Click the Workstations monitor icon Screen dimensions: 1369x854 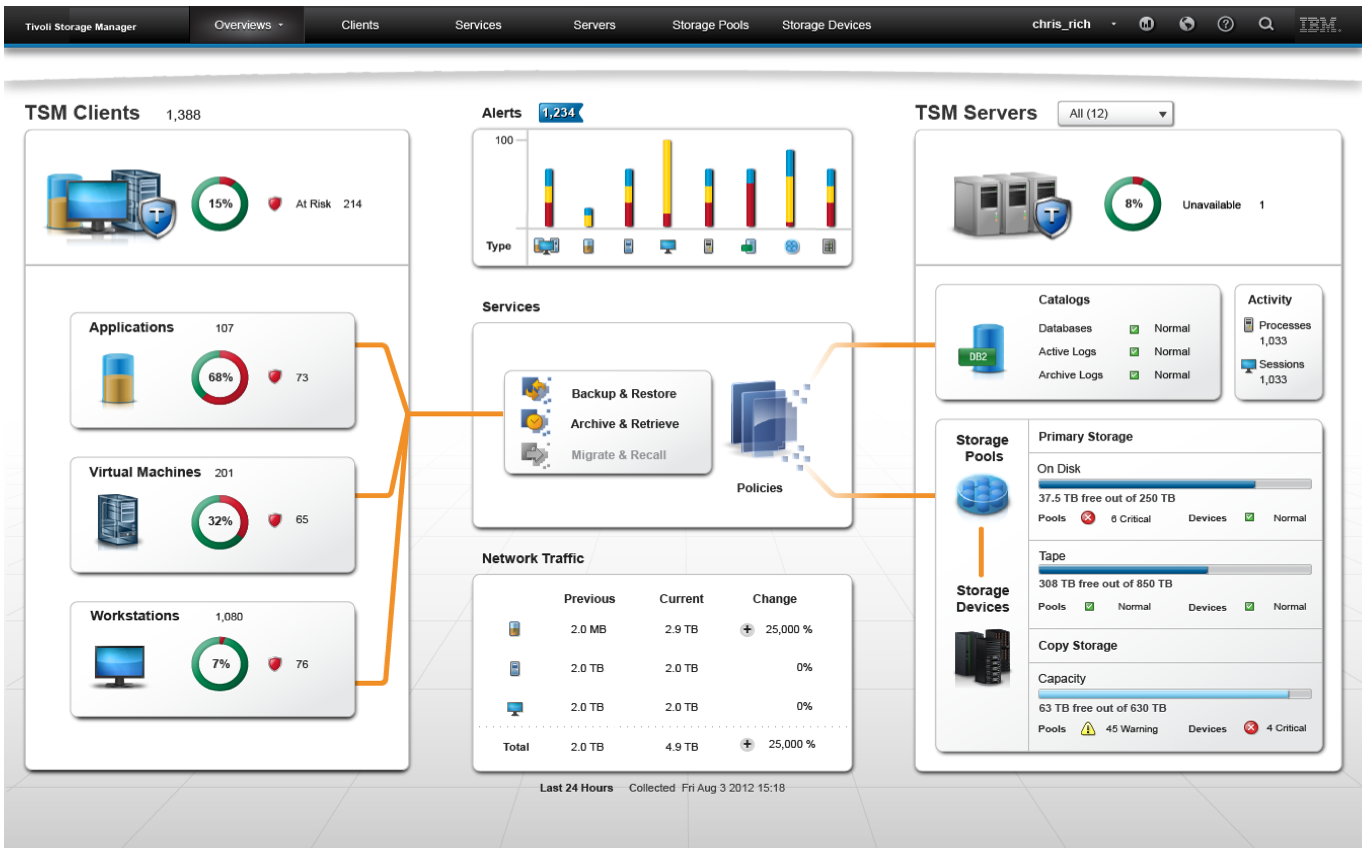(119, 665)
